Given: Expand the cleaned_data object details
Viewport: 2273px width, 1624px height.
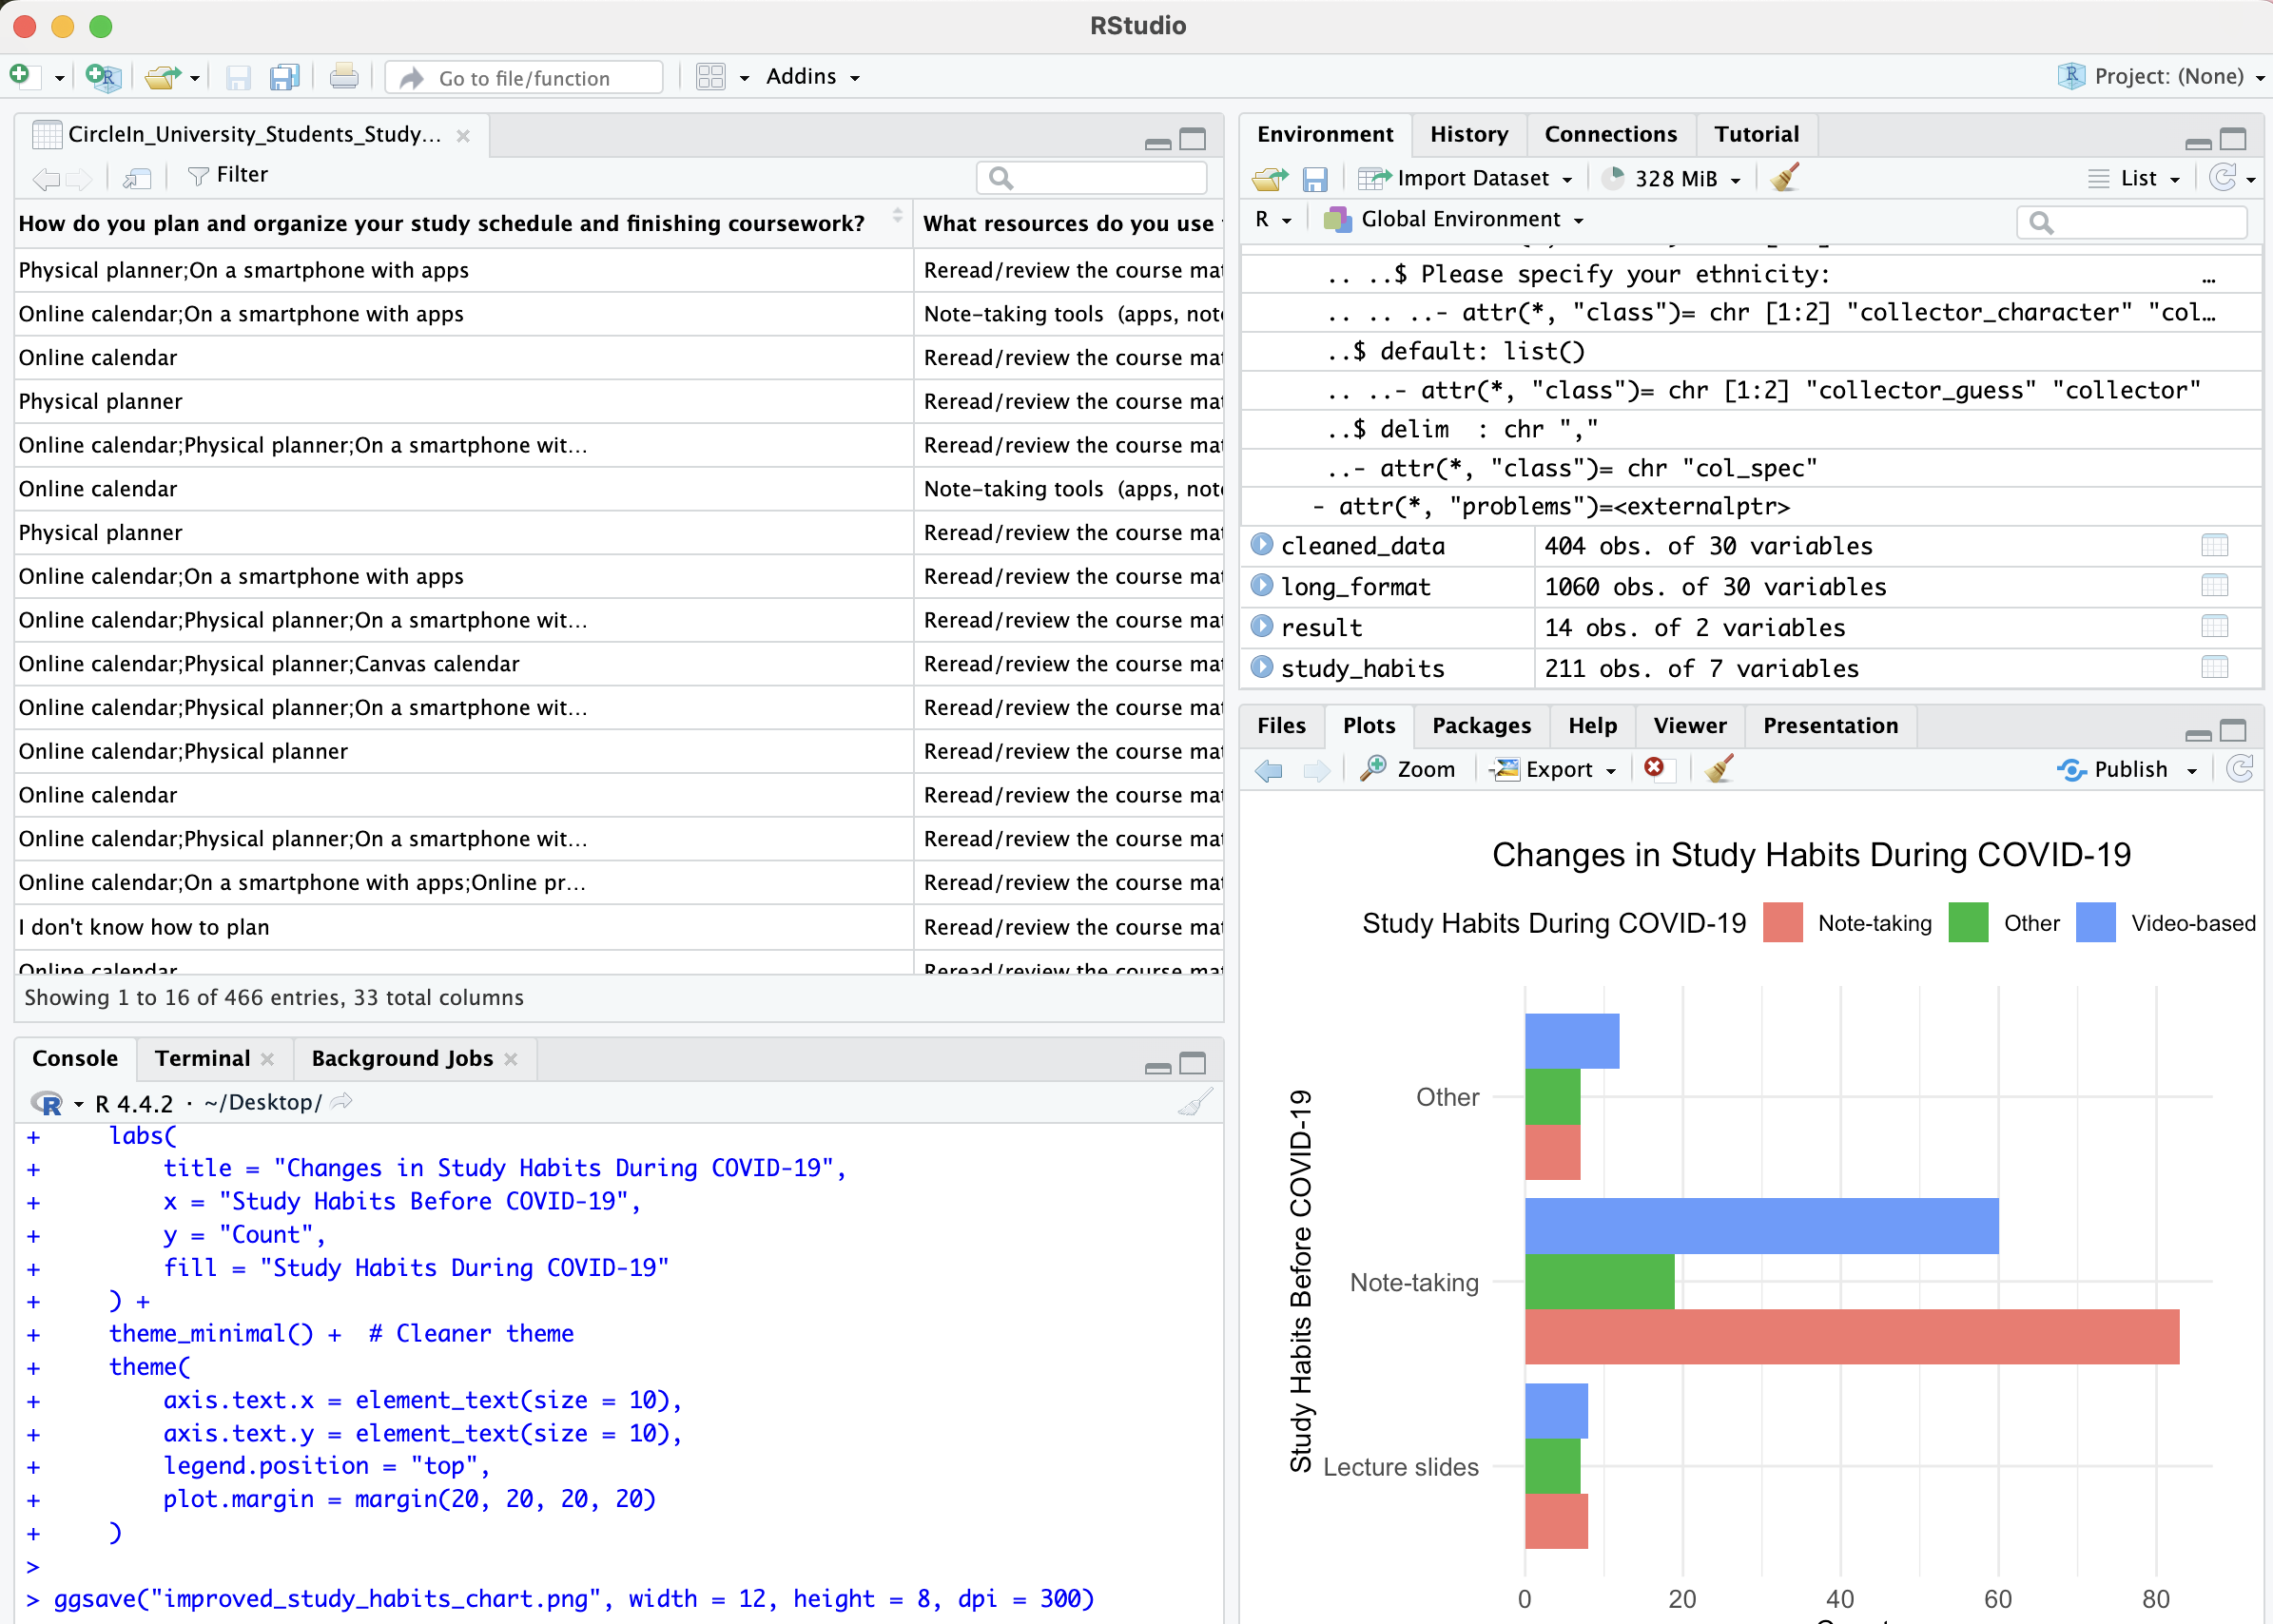Looking at the screenshot, I should coord(1262,545).
